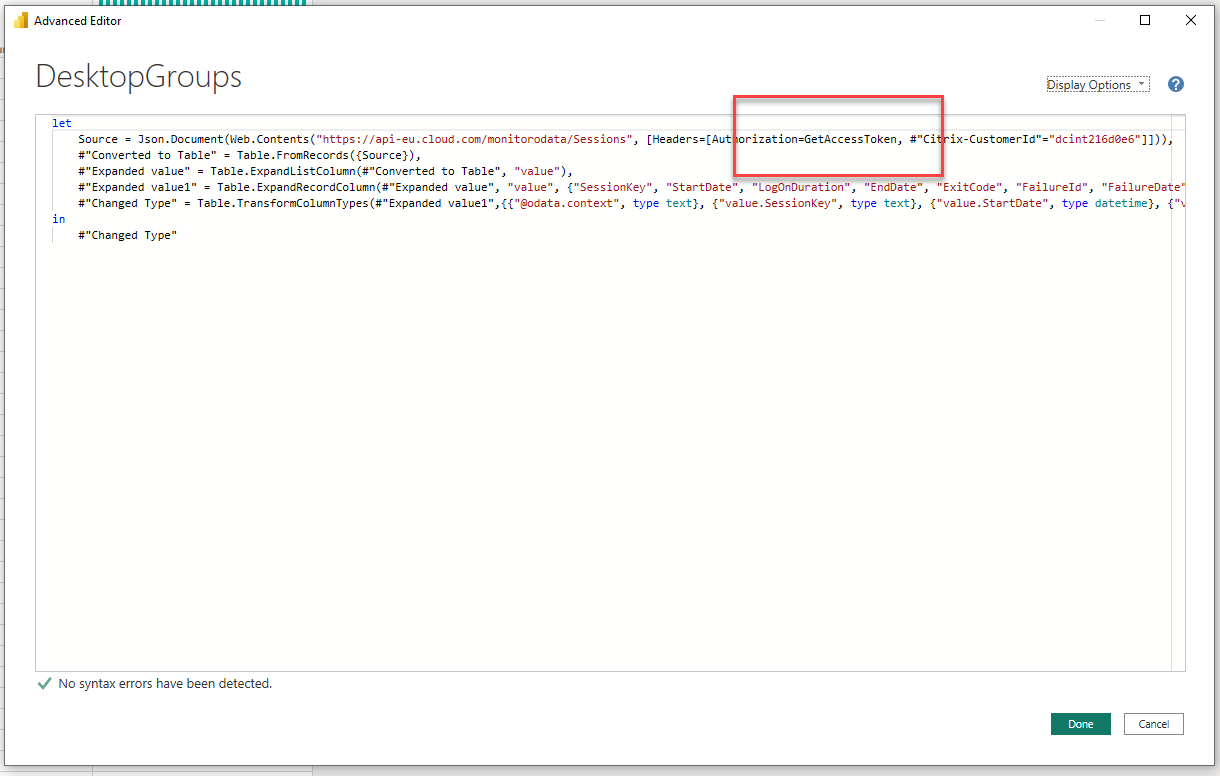The width and height of the screenshot is (1220, 776).
Task: Minimize the Advanced Editor window
Action: coord(1100,20)
